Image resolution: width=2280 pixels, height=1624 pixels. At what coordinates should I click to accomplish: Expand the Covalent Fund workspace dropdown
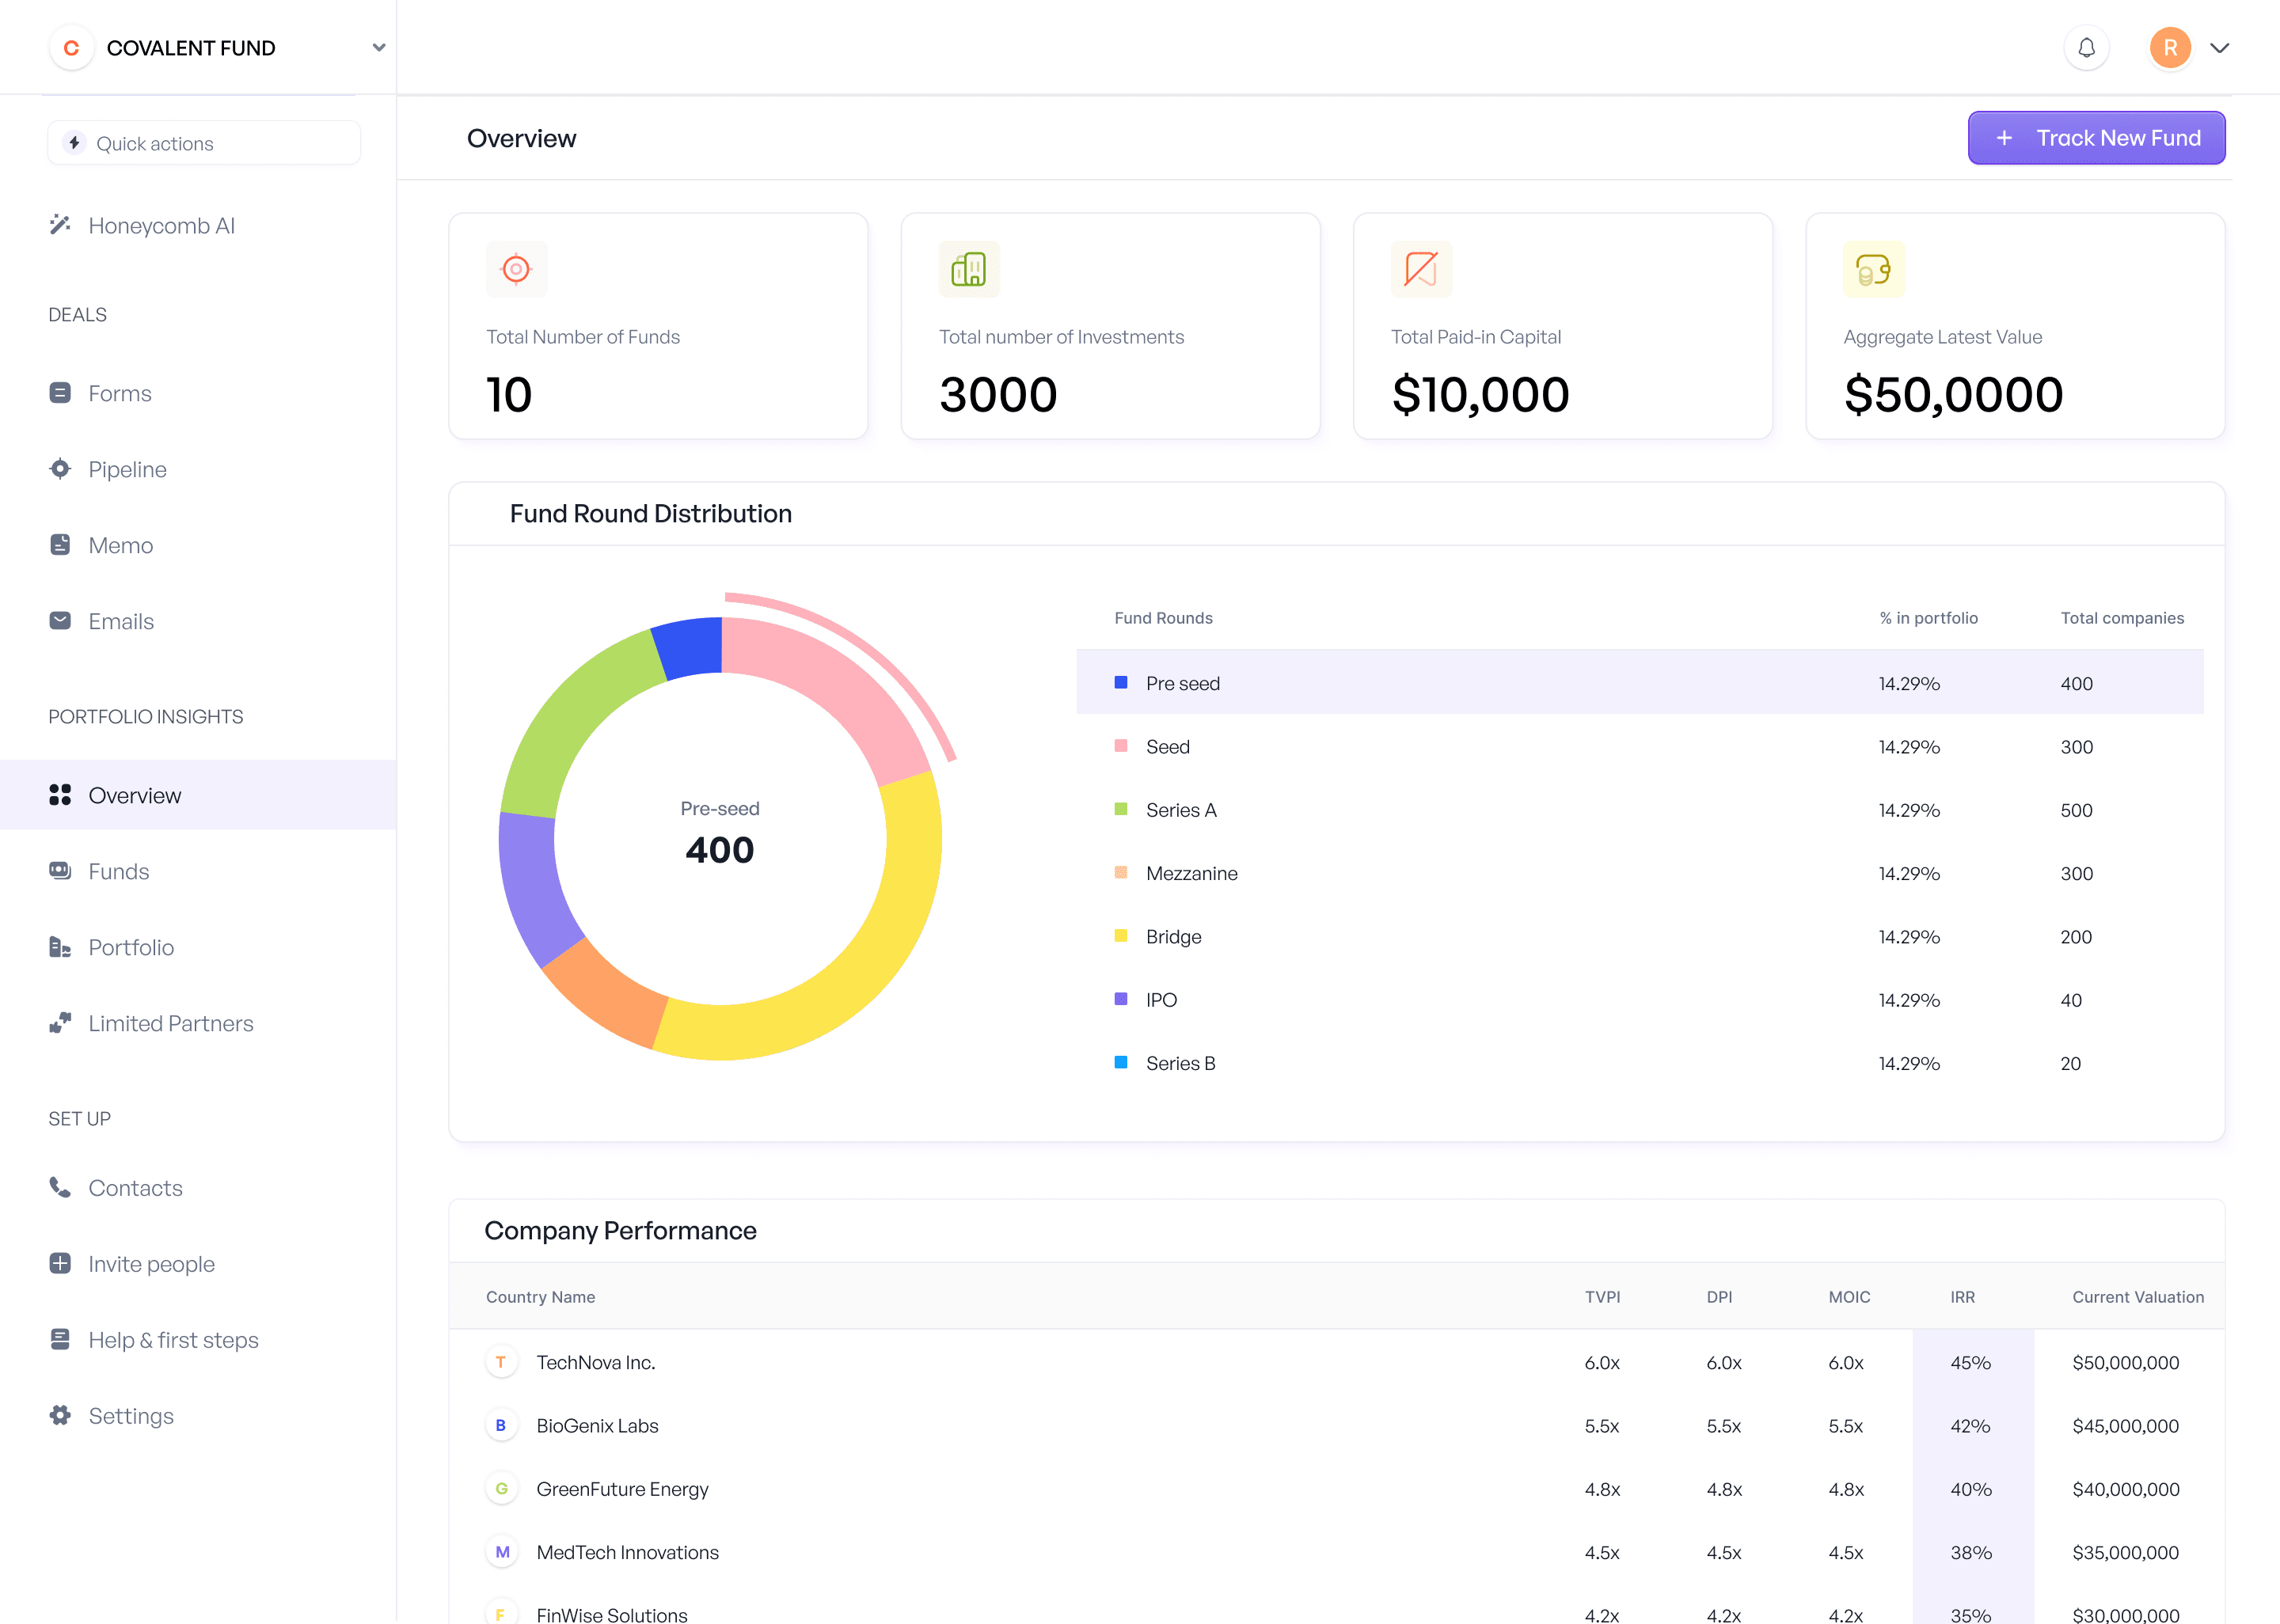pos(378,48)
